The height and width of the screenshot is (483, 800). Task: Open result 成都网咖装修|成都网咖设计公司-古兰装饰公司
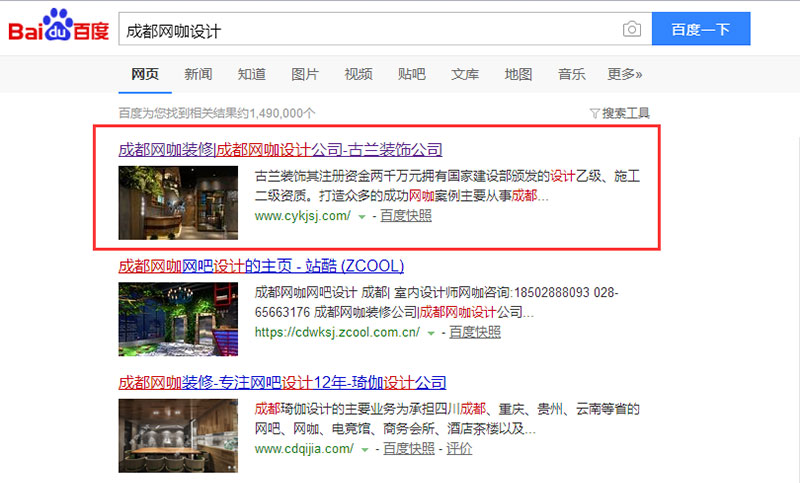click(280, 149)
